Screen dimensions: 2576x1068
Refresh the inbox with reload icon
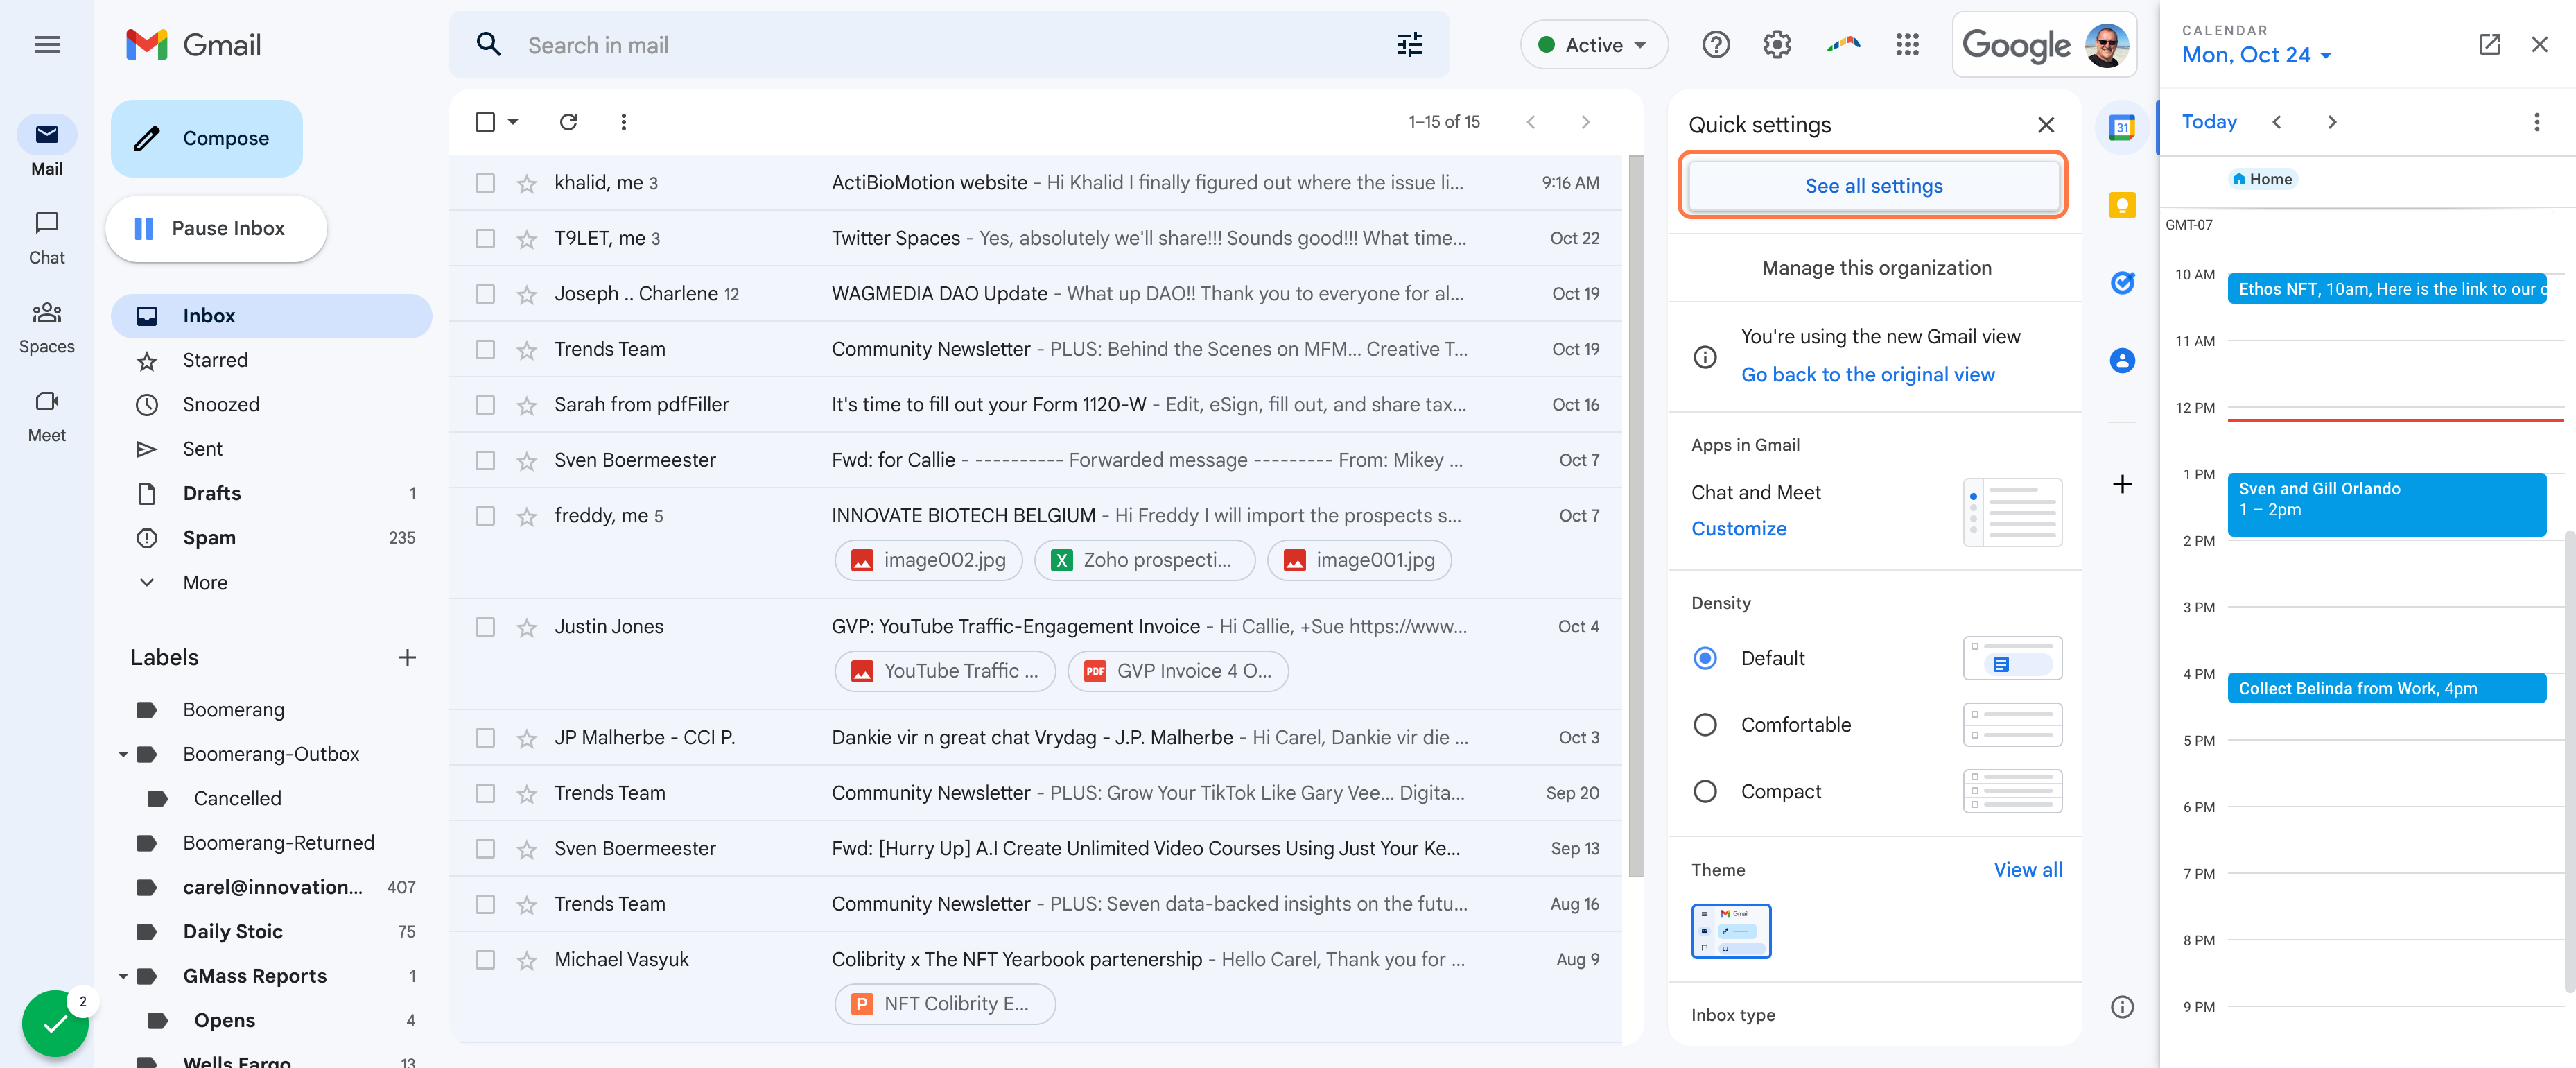pos(568,122)
